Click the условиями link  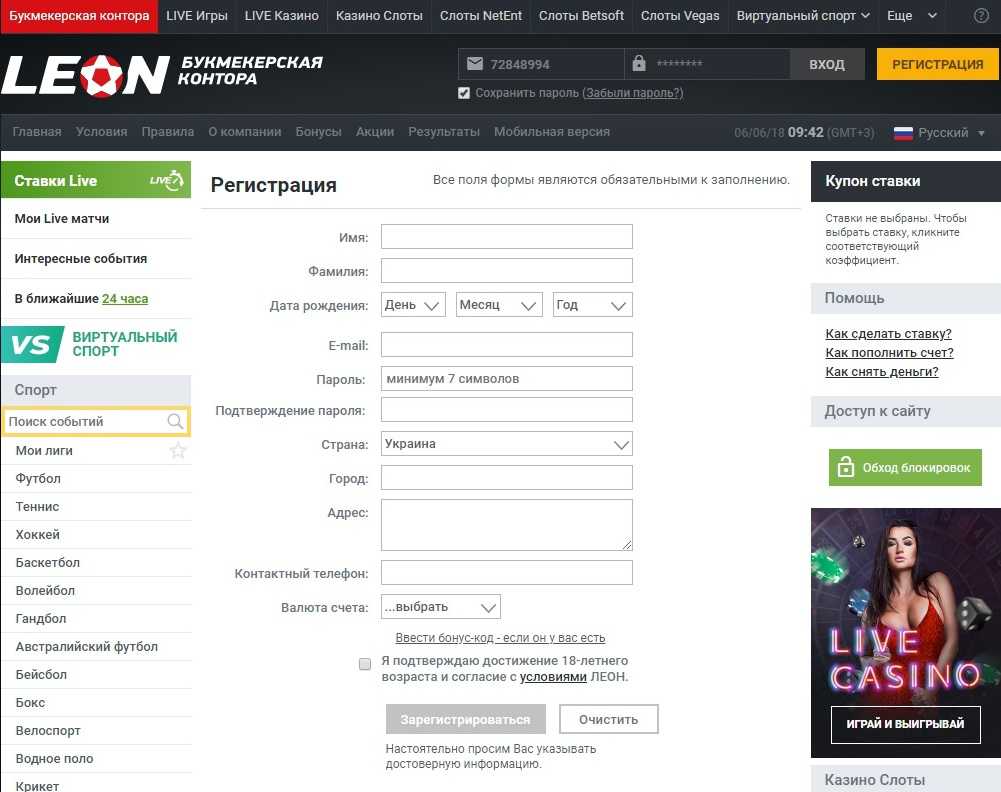(553, 677)
